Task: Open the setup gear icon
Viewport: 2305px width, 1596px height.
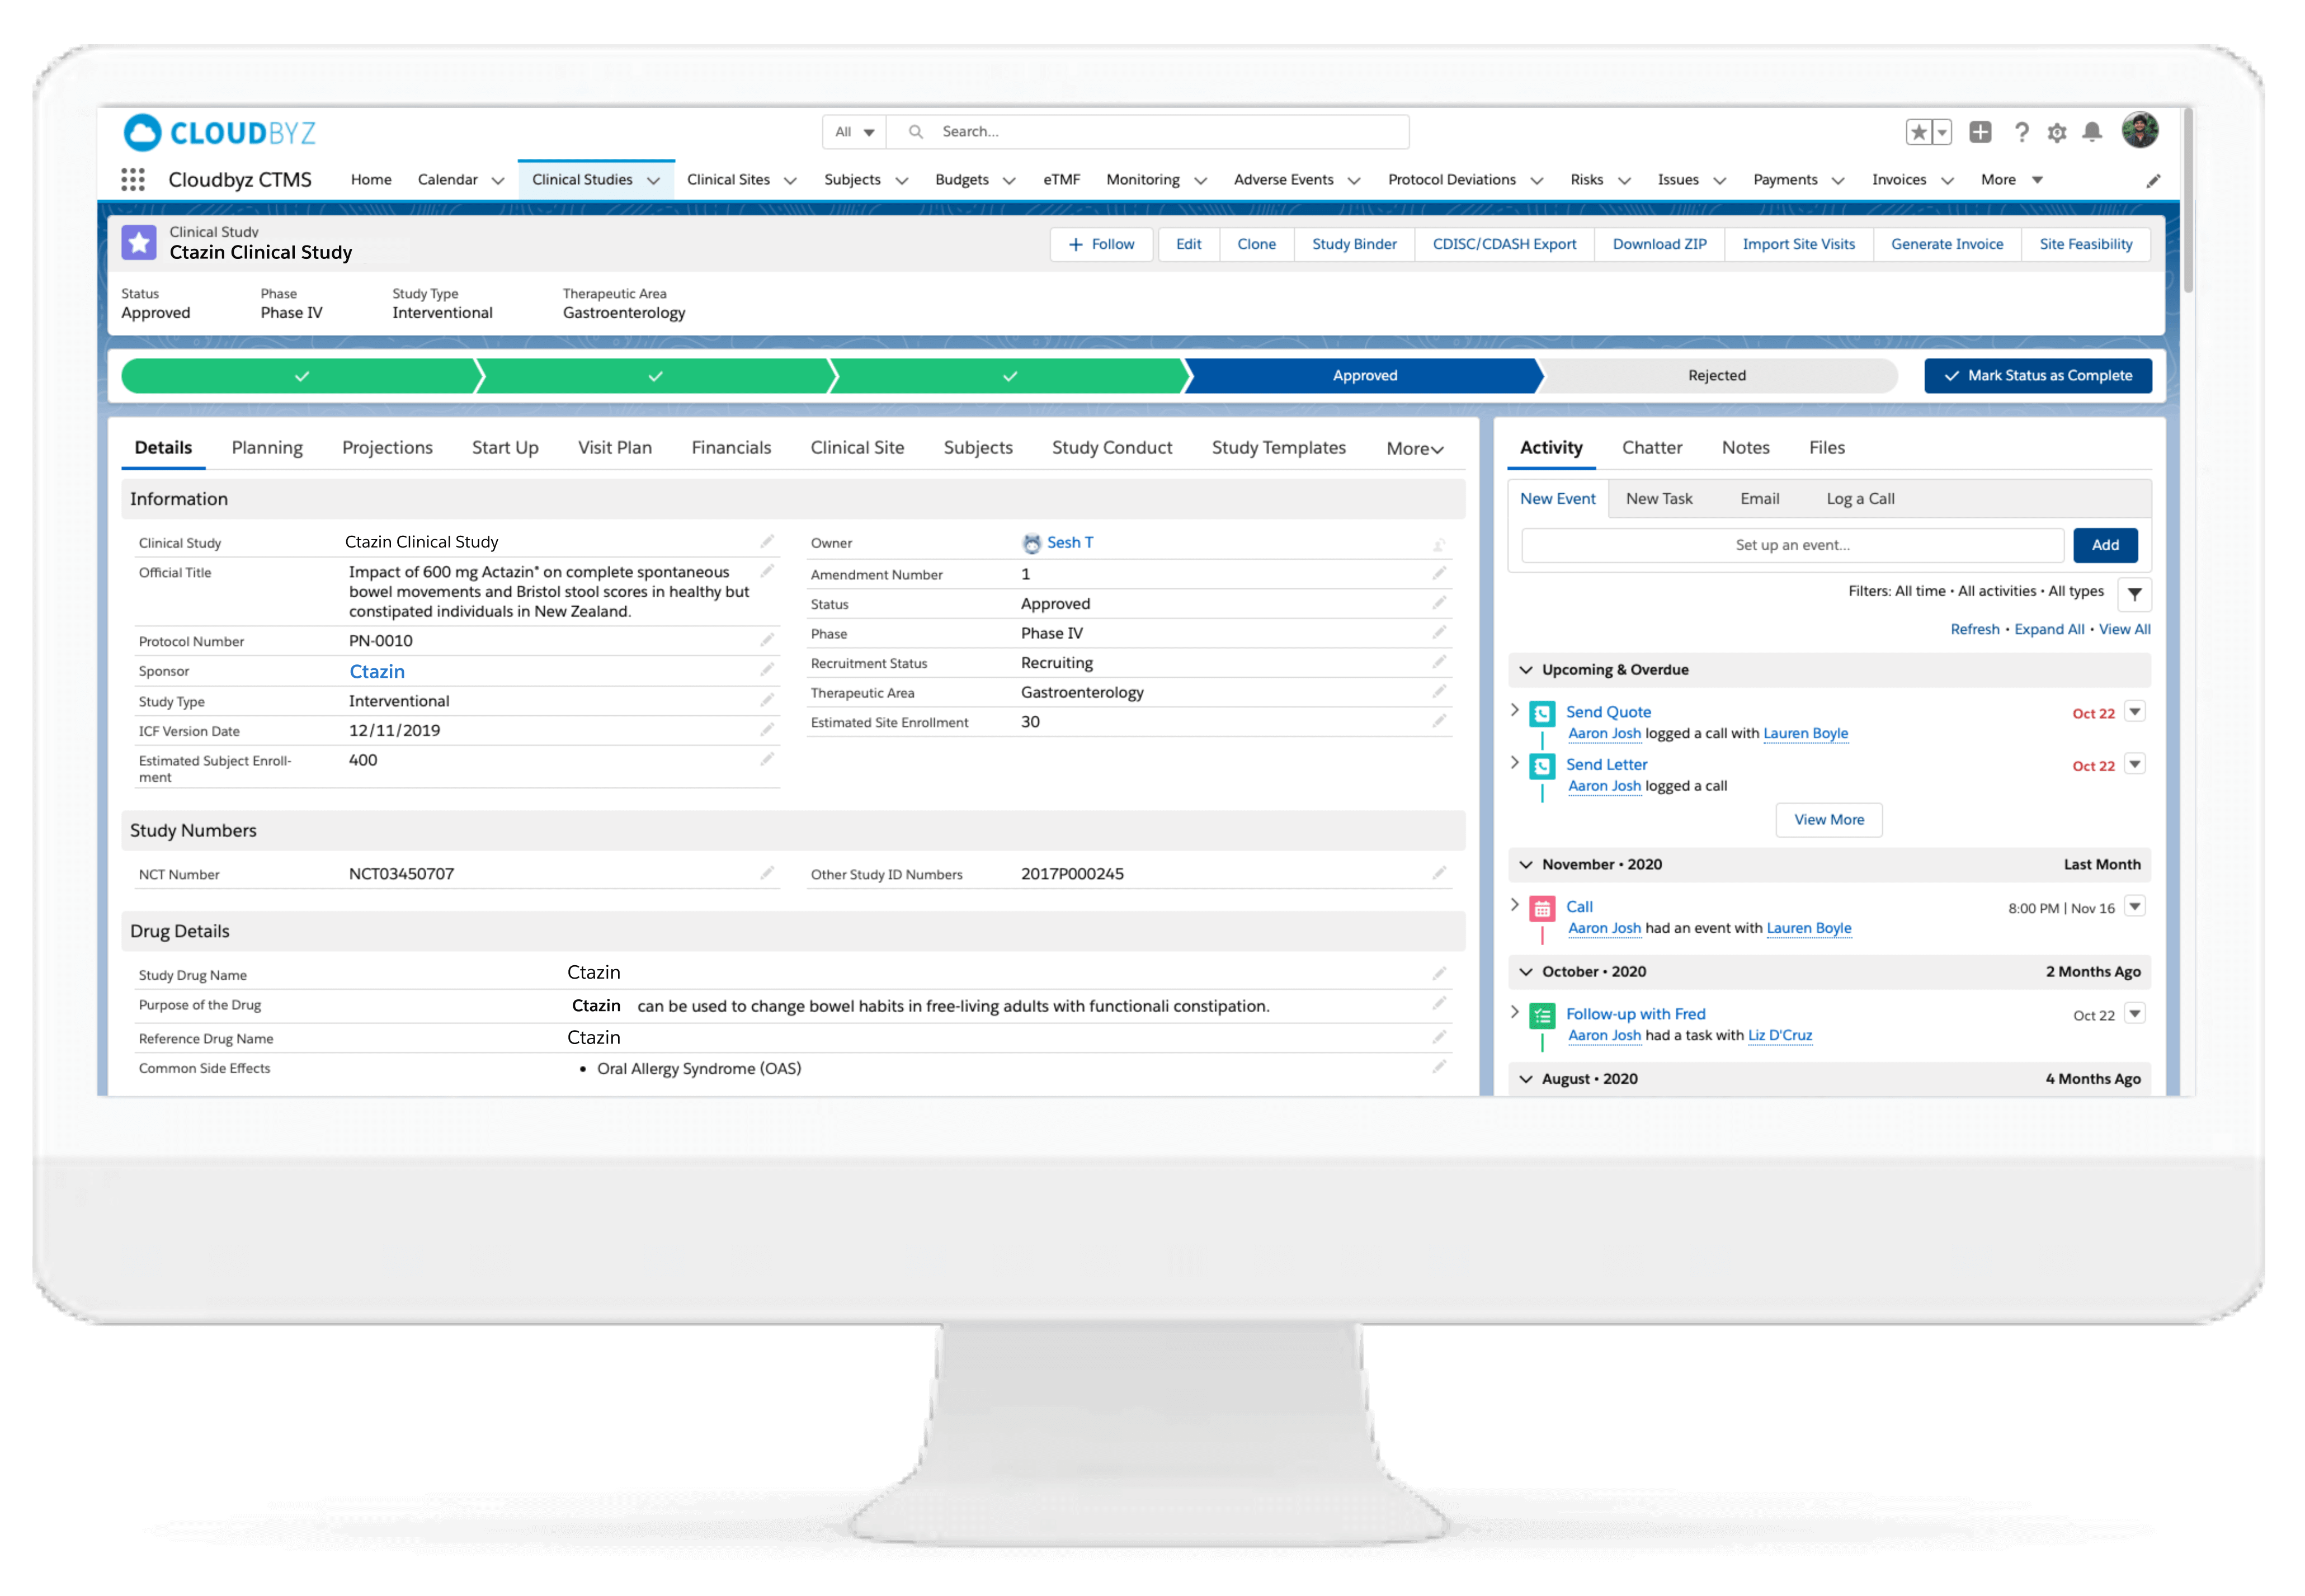Action: 2056,132
